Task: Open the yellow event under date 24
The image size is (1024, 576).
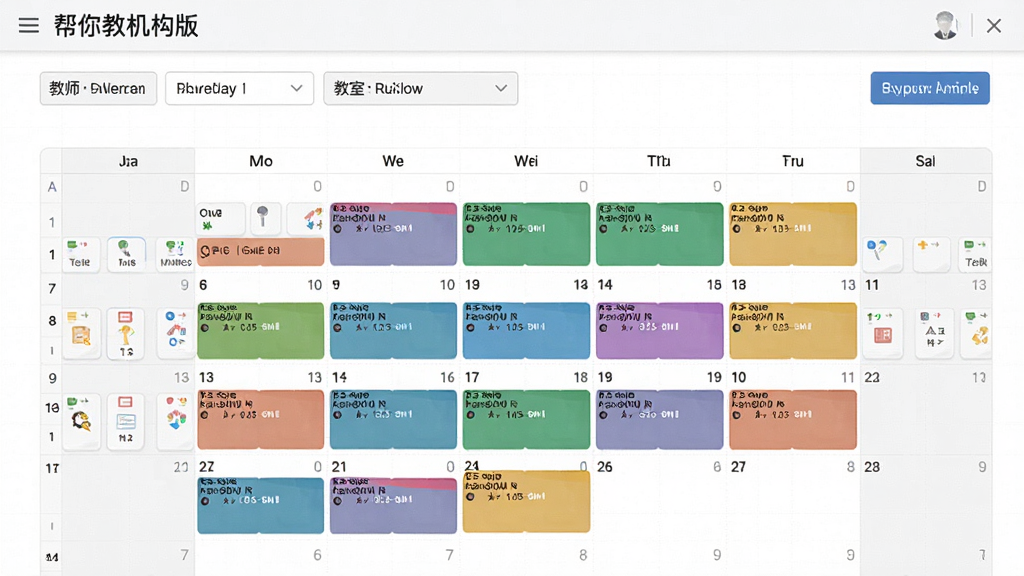Action: coord(526,502)
